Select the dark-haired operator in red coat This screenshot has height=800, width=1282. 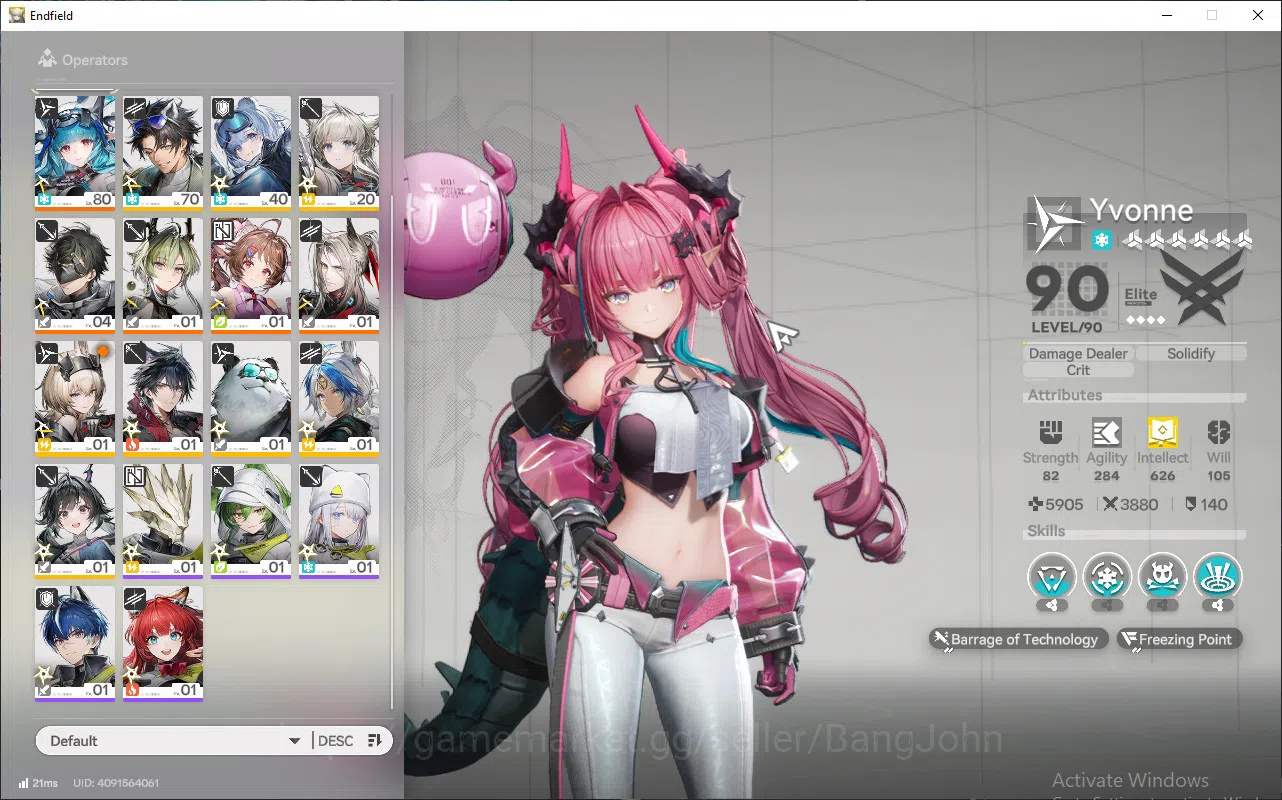(163, 398)
